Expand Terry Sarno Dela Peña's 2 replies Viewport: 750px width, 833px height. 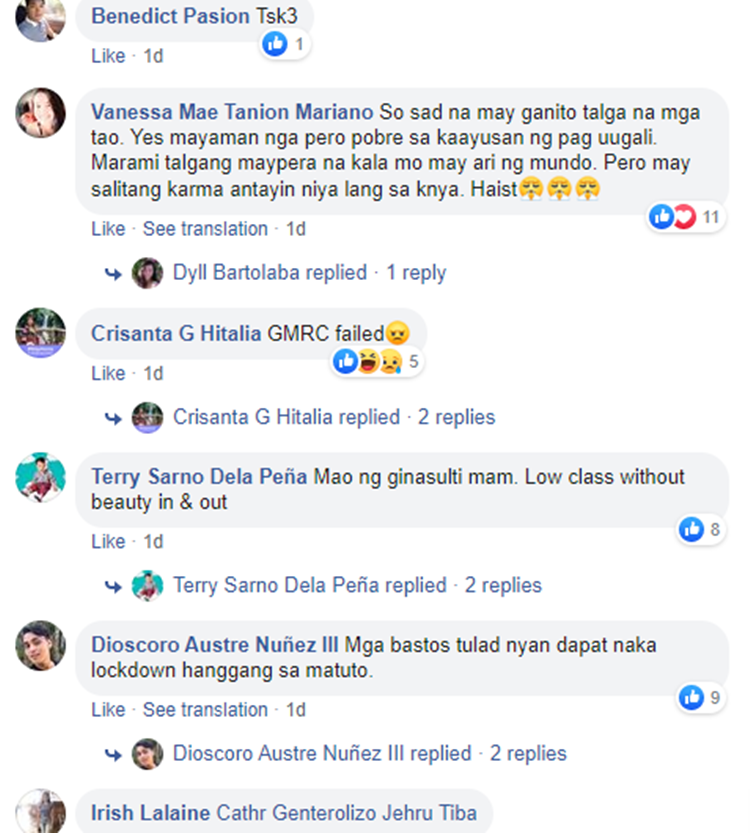(x=357, y=585)
